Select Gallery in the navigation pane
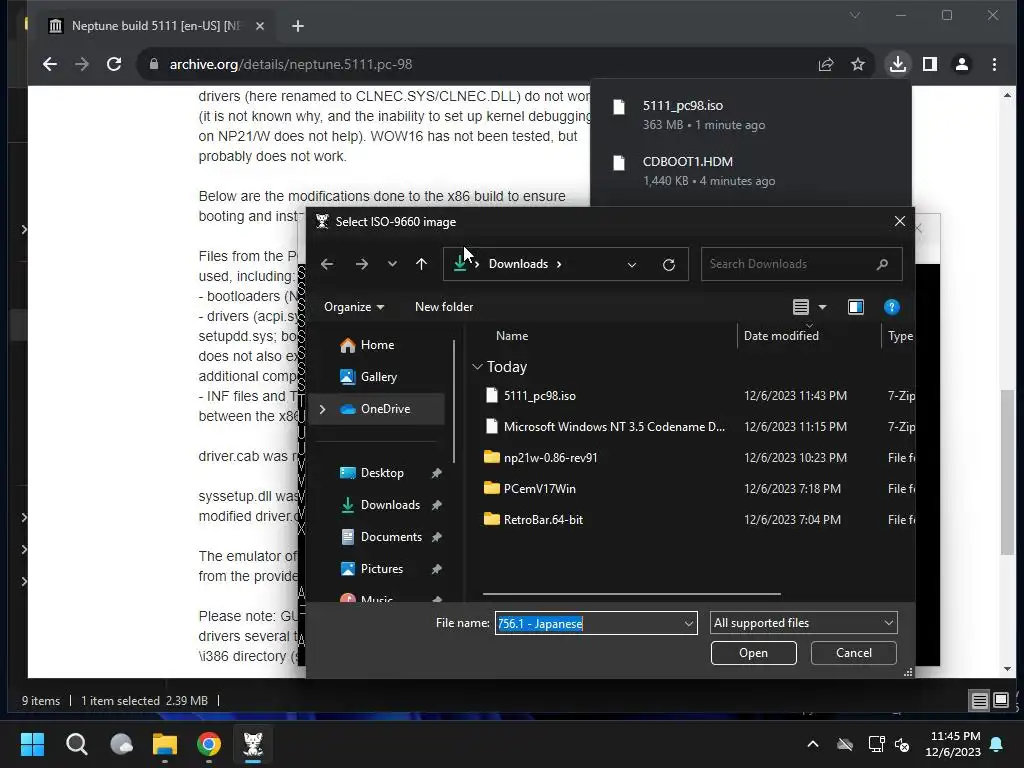Image resolution: width=1024 pixels, height=768 pixels. (x=378, y=377)
